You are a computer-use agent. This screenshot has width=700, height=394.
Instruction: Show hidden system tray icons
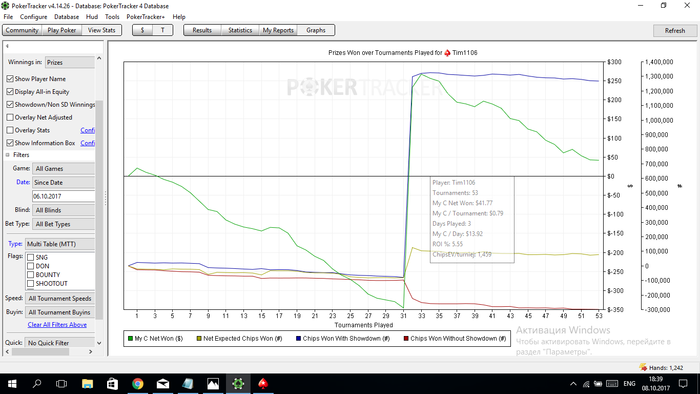pyautogui.click(x=573, y=384)
